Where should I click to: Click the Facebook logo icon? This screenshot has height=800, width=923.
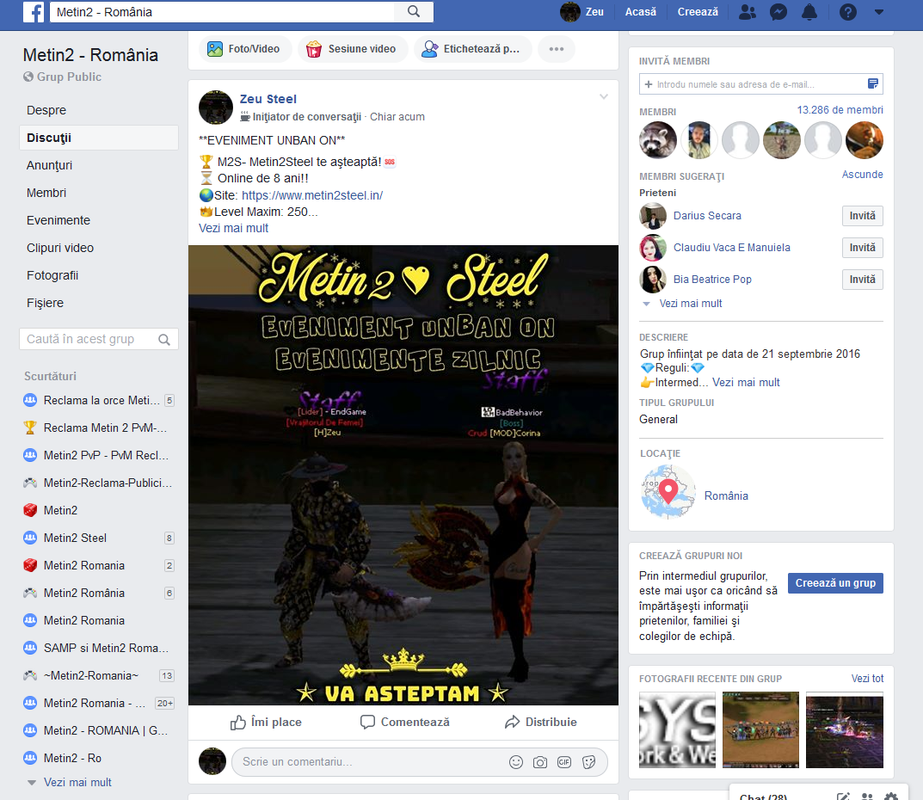[x=34, y=12]
